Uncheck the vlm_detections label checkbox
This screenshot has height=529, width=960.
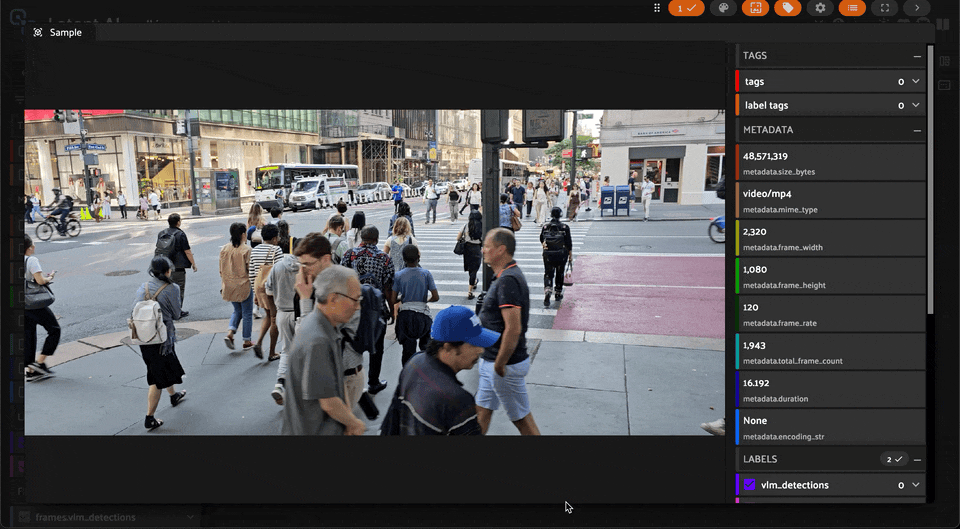[x=750, y=485]
